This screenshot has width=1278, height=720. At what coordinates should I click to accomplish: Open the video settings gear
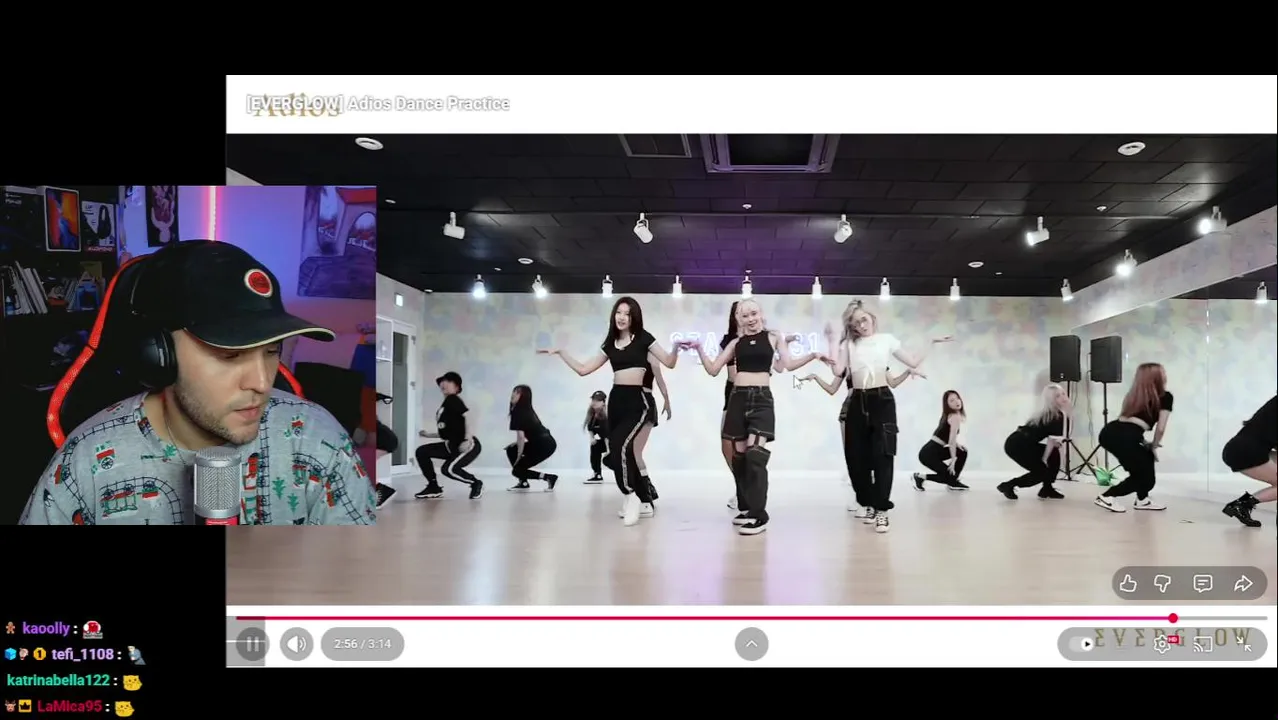coord(1162,644)
